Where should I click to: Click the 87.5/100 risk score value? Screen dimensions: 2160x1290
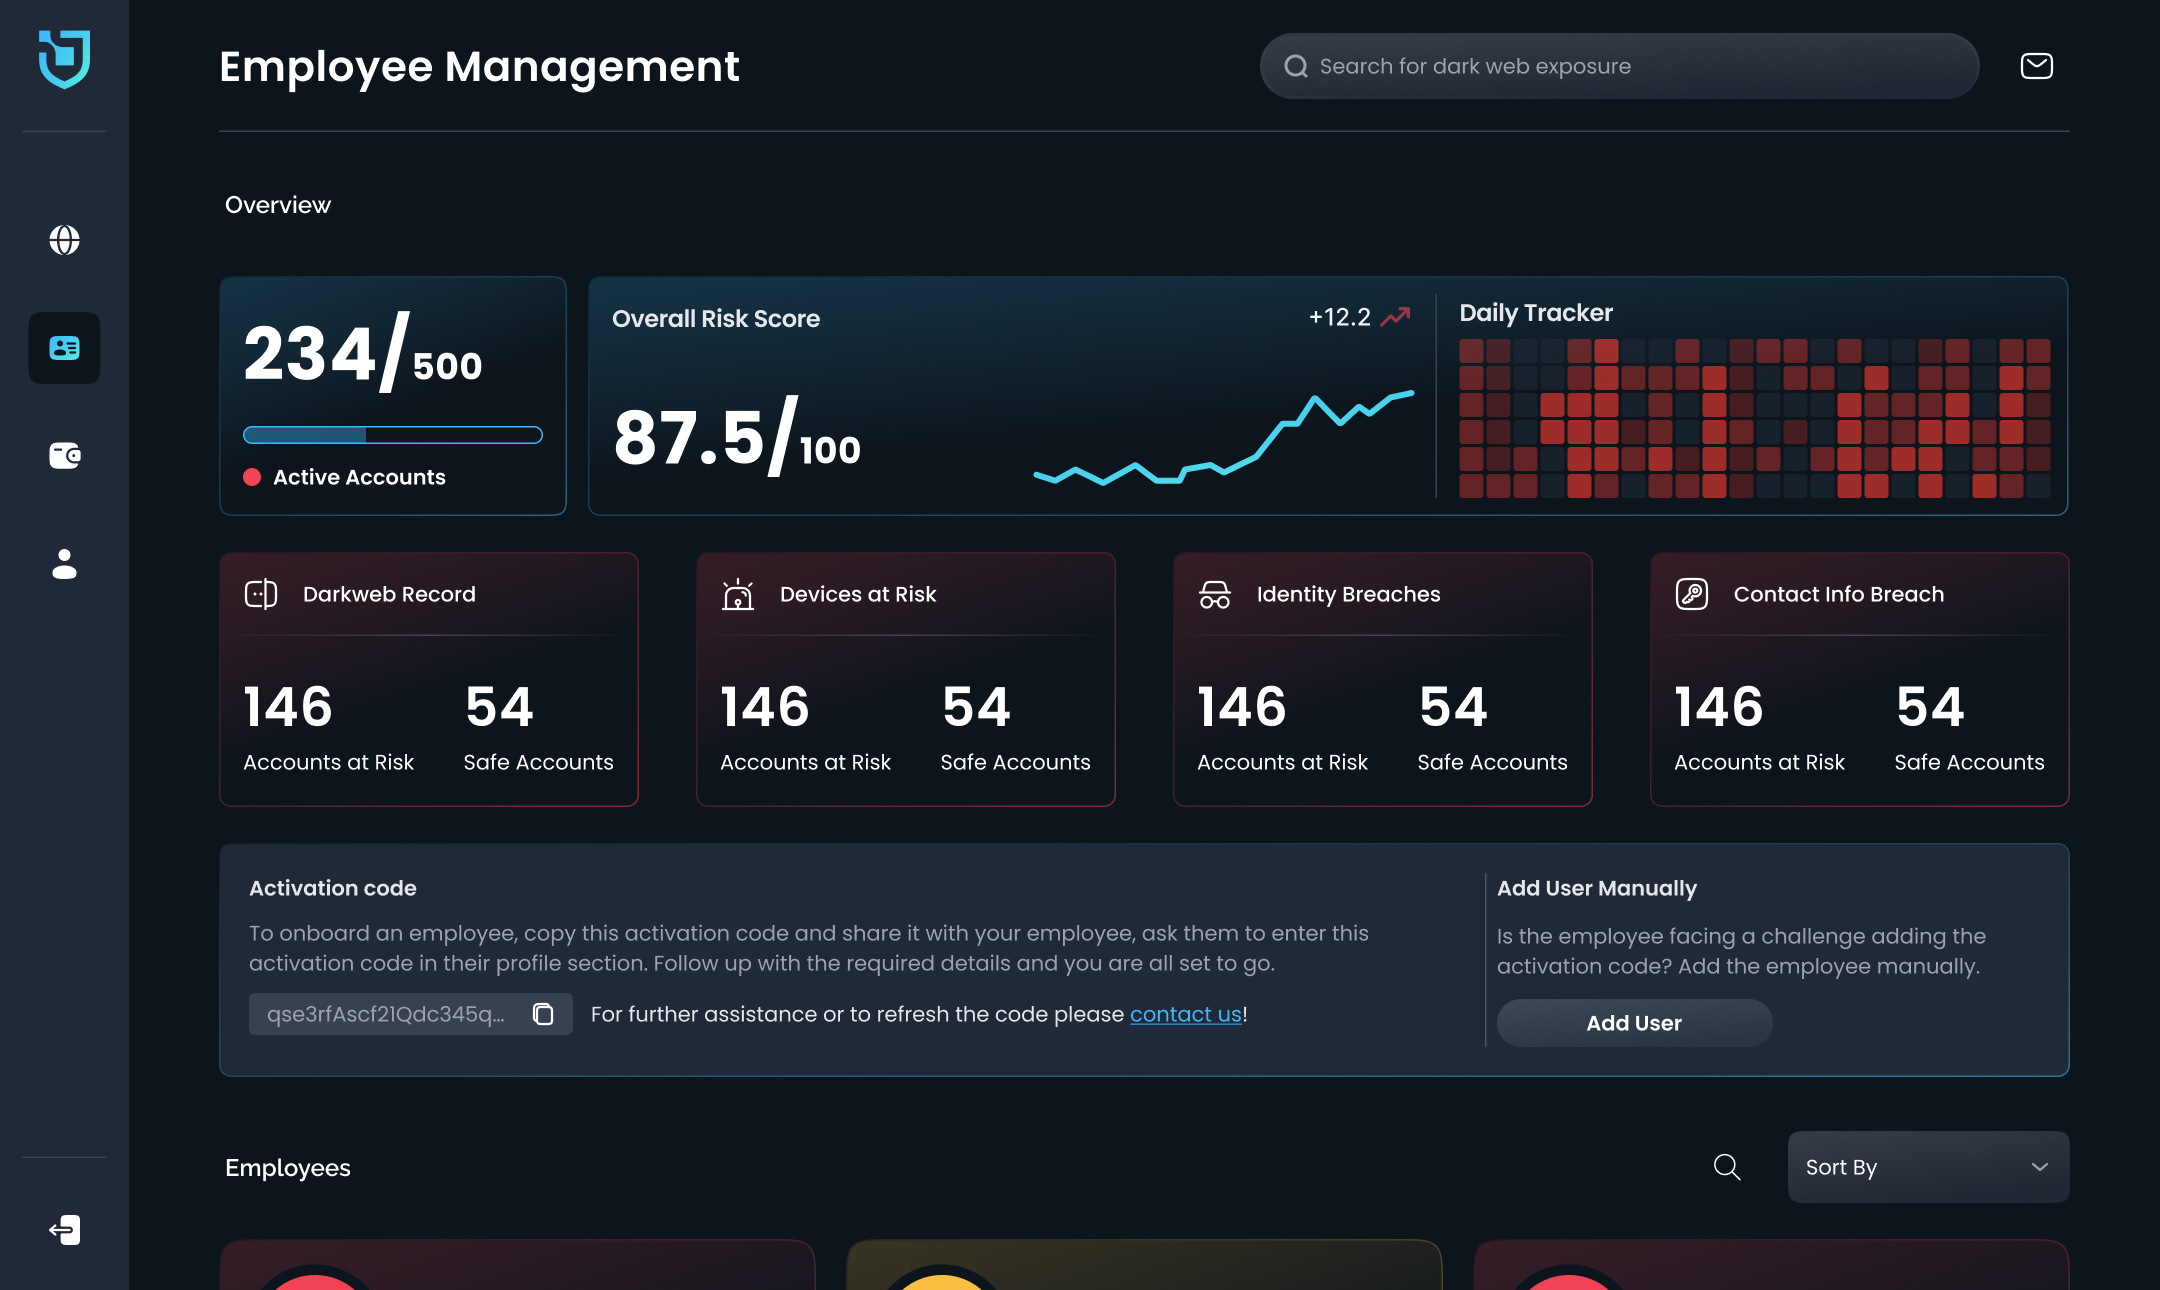[x=737, y=436]
